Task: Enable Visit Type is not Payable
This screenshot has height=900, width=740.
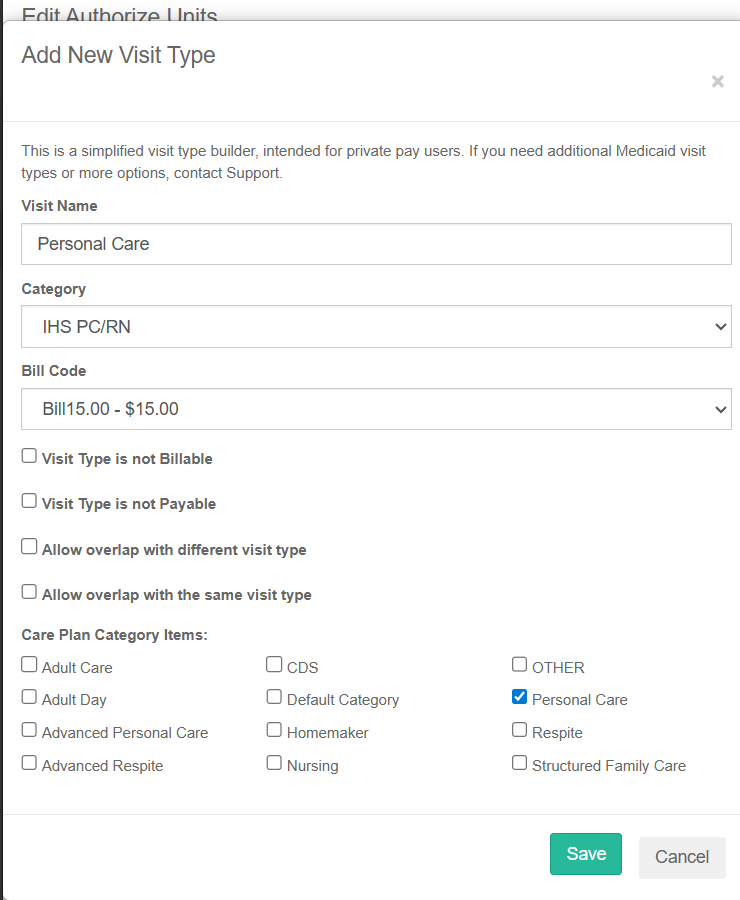Action: click(x=30, y=502)
